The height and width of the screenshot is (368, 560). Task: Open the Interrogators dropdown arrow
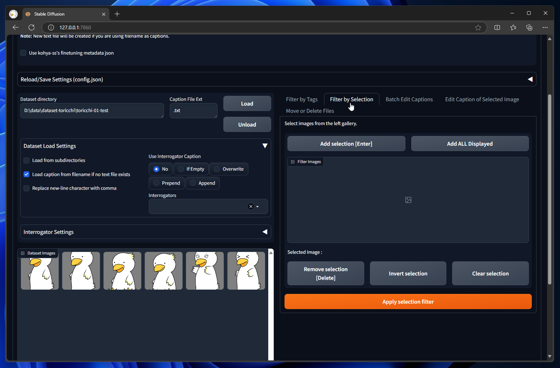point(258,207)
